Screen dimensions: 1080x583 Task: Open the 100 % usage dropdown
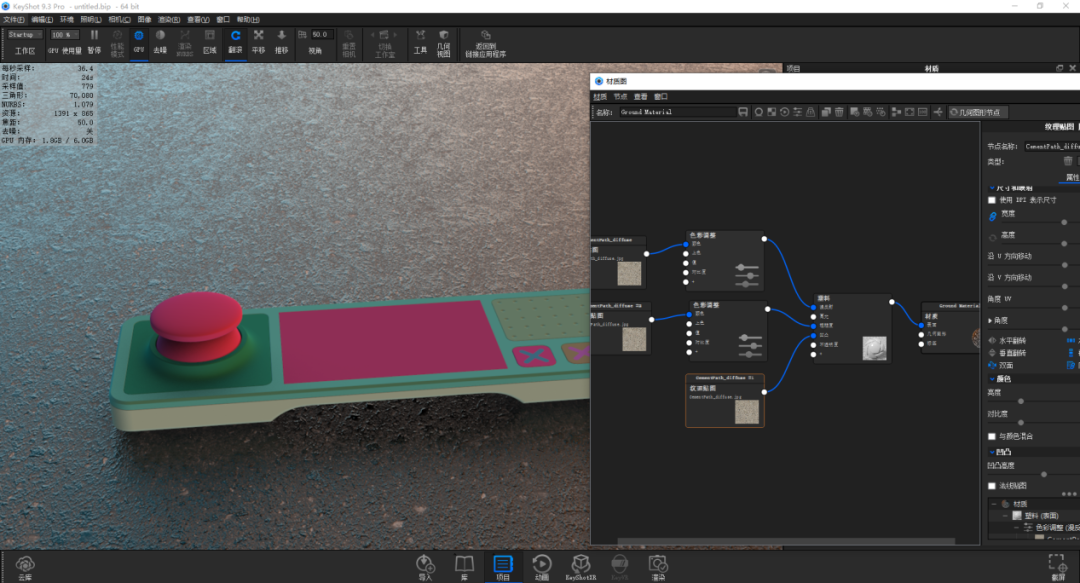click(65, 34)
